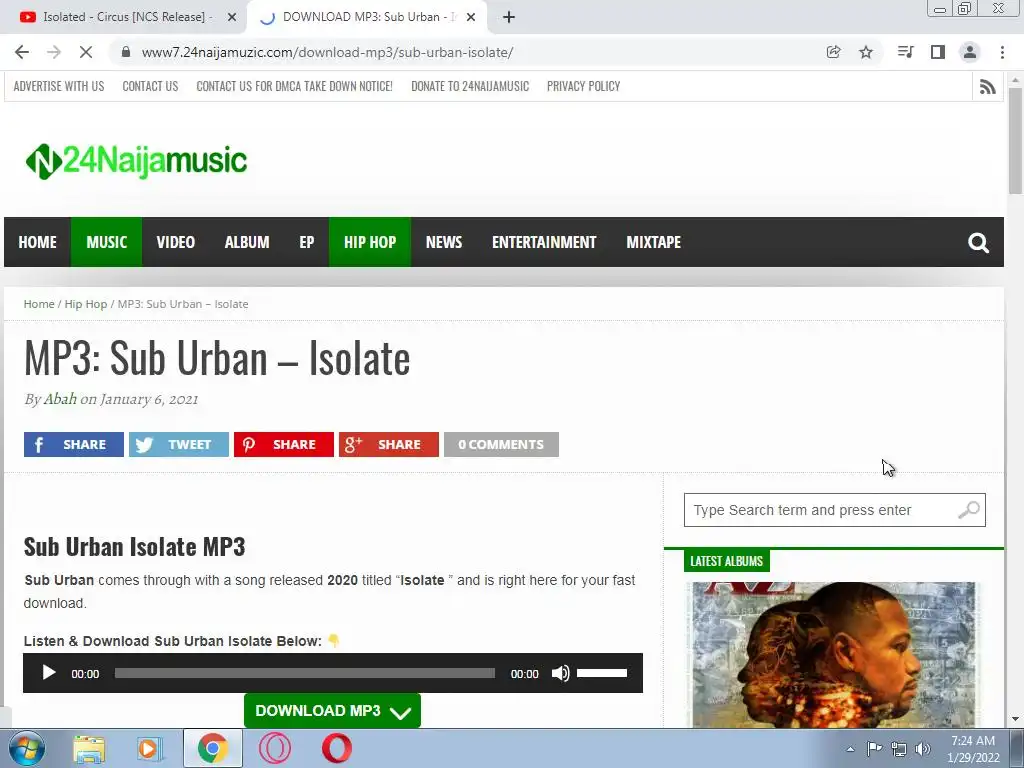Adjust the audio player volume slider

pos(602,673)
